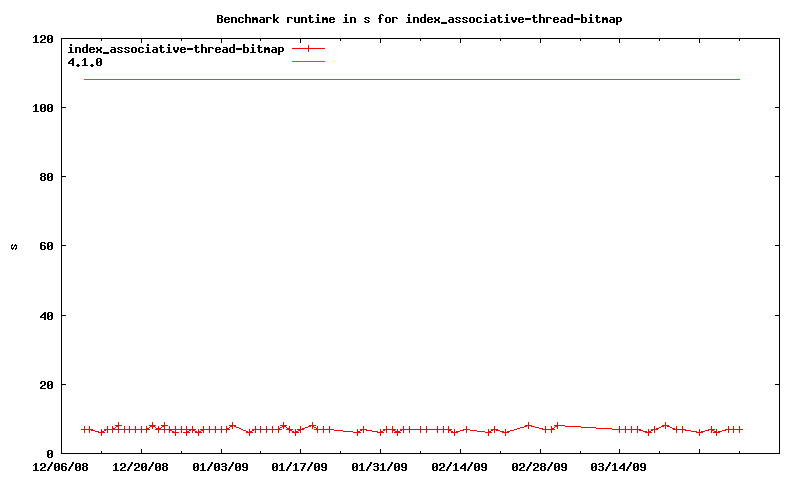Screen dimensions: 800x480
Task: Click the 01/17/09 date label
Action: coord(300,466)
